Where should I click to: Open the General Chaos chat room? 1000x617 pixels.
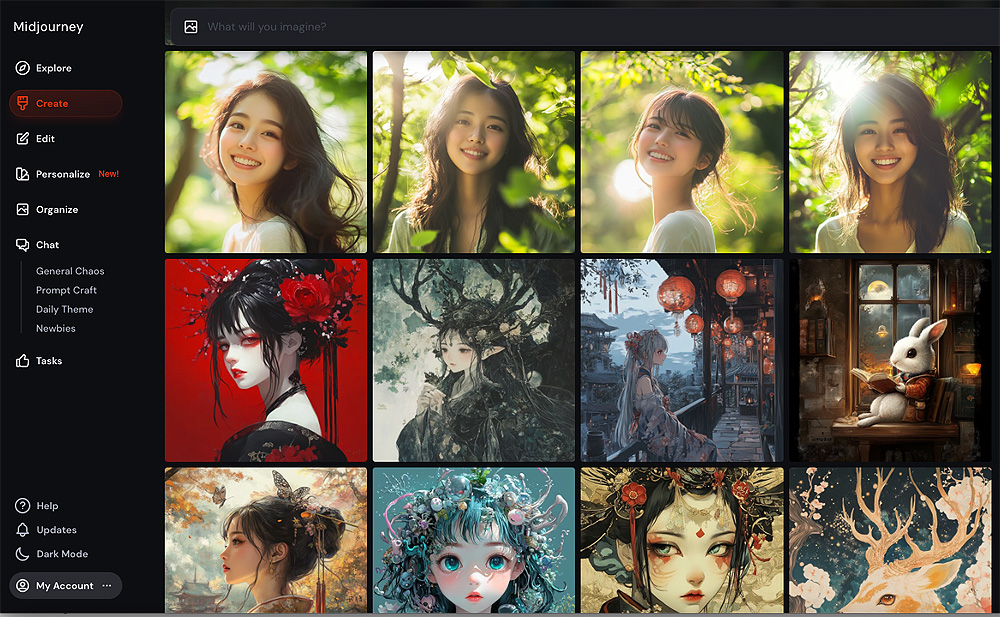(70, 271)
